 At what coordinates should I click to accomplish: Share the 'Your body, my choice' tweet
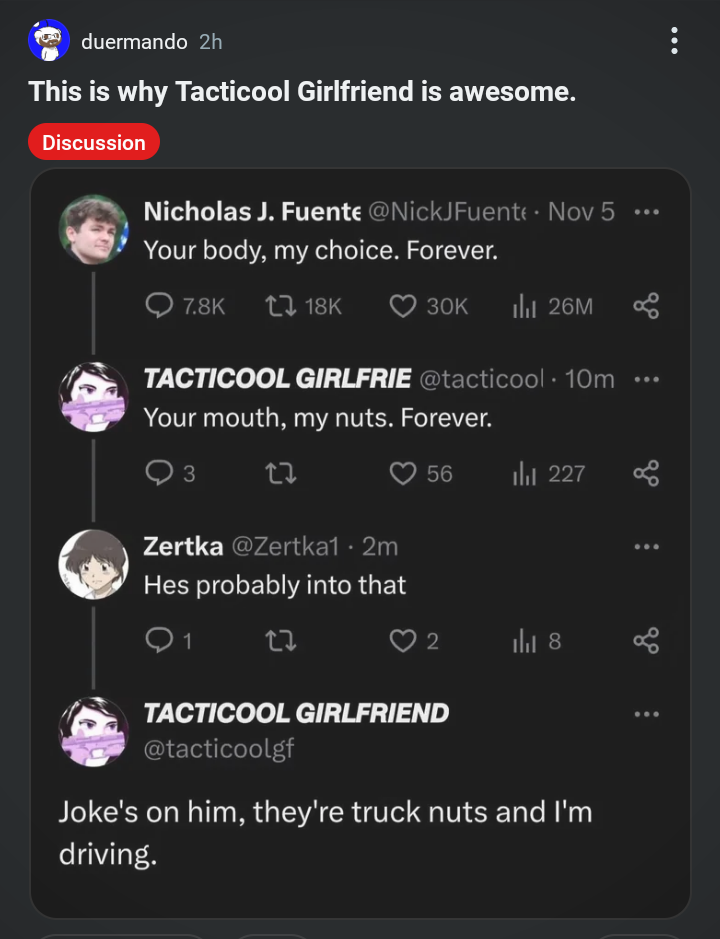[646, 306]
